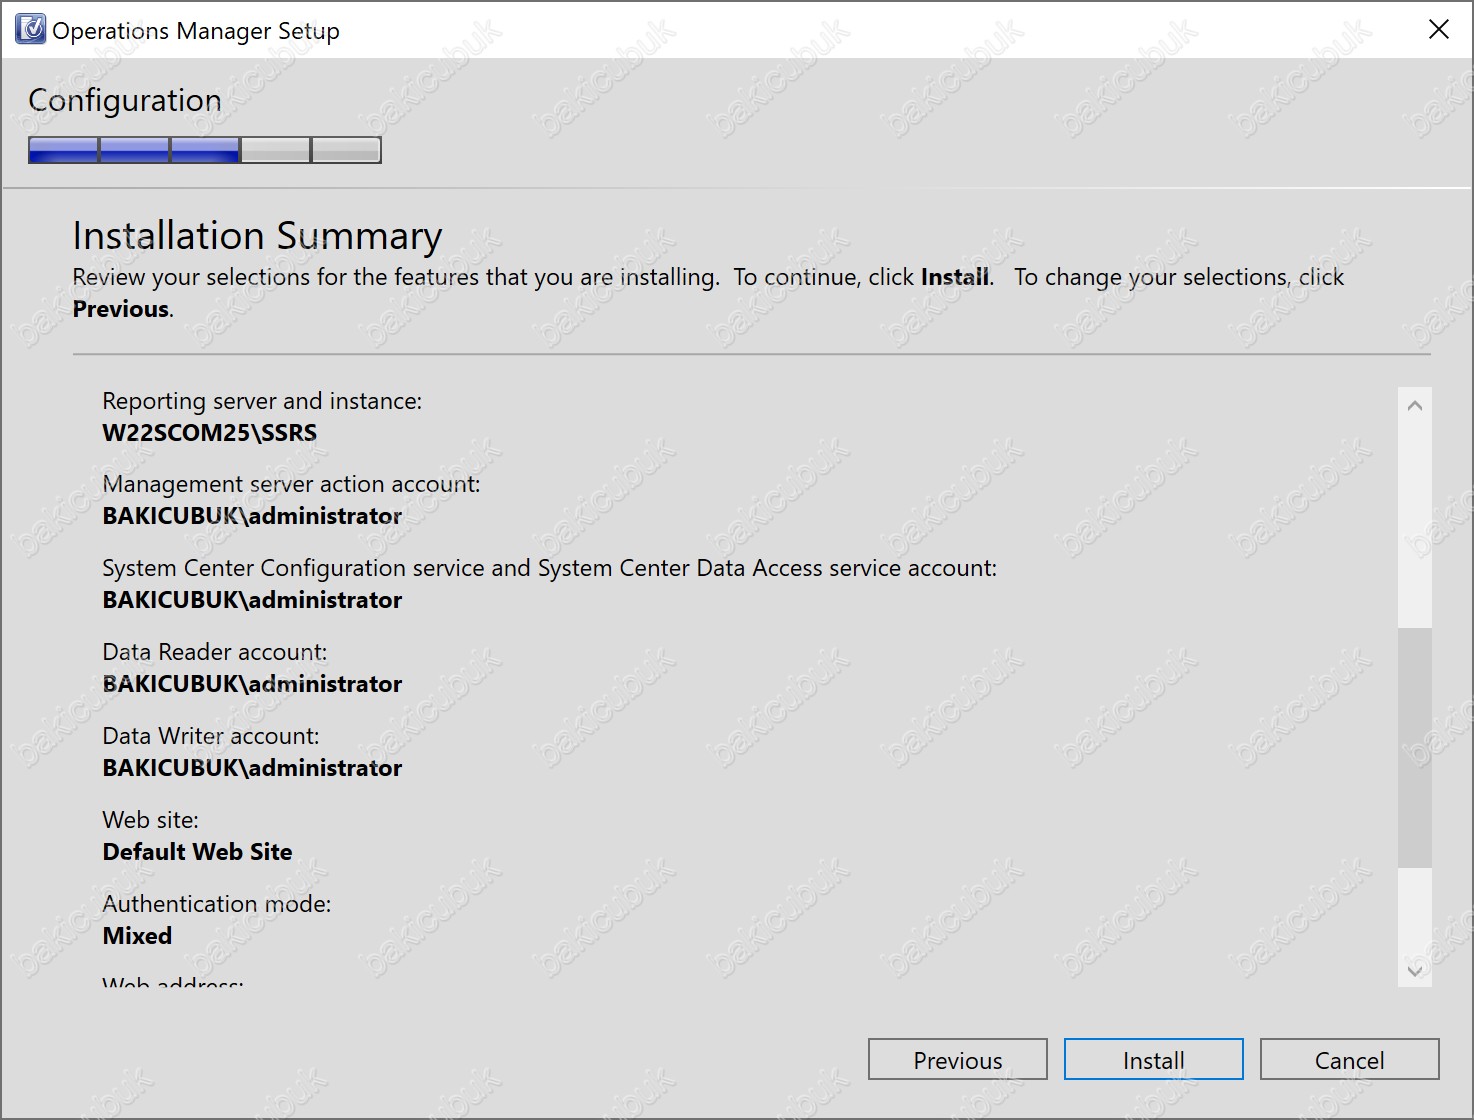This screenshot has width=1474, height=1120.
Task: Select the W22SCOM25\SSRS reporting server value
Action: click(x=209, y=433)
